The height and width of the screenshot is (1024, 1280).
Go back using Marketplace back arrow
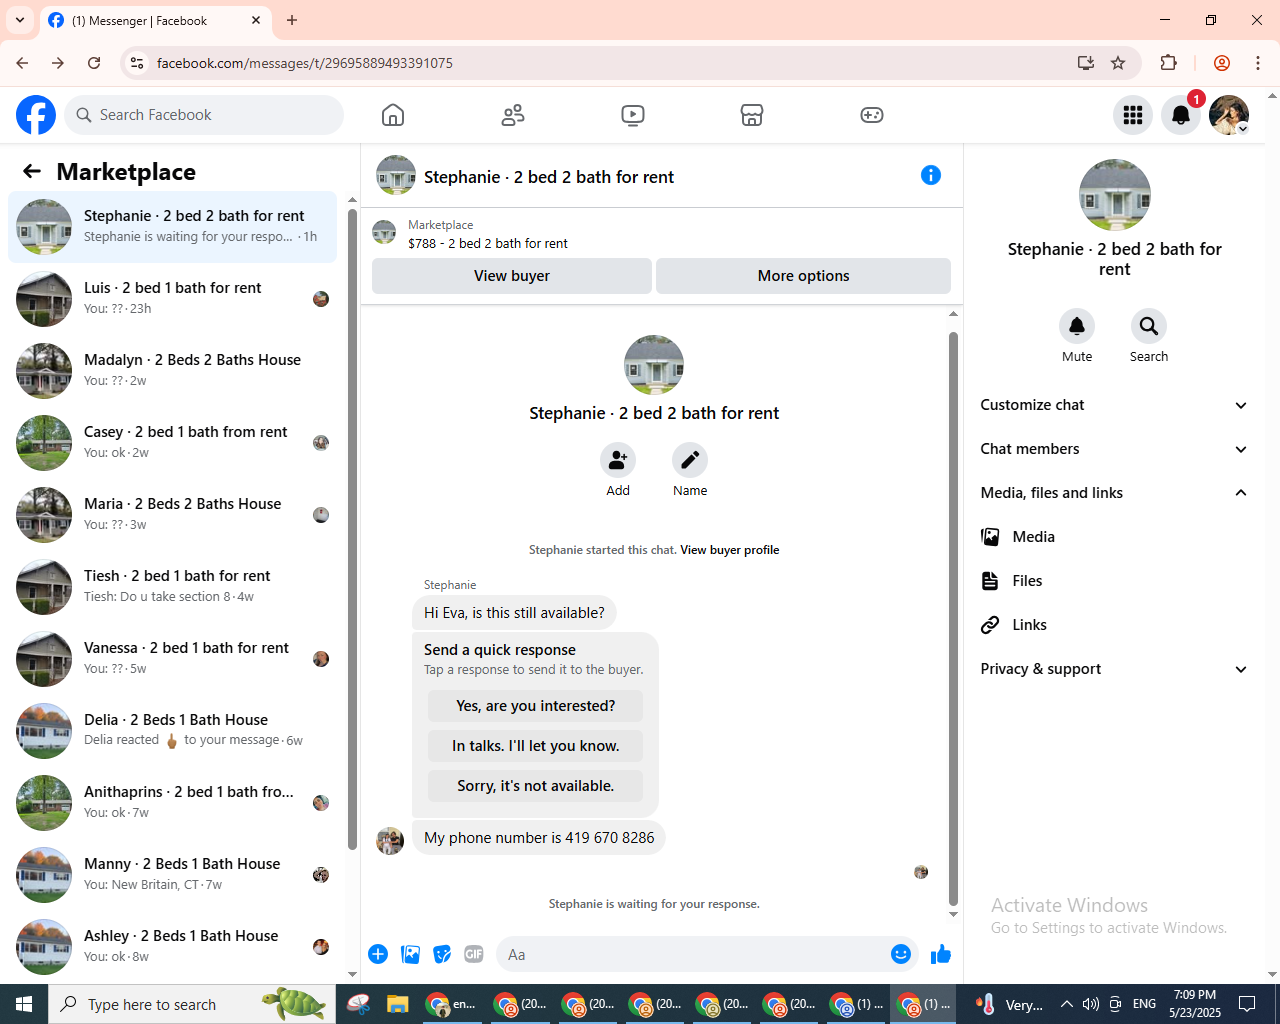32,171
